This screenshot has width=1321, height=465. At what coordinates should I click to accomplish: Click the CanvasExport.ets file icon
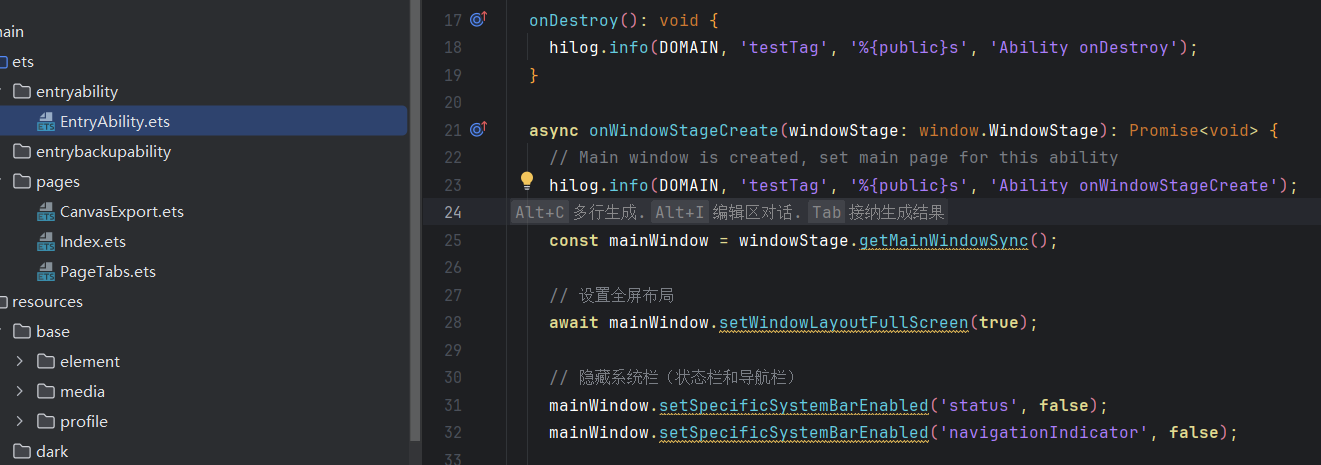pos(46,212)
